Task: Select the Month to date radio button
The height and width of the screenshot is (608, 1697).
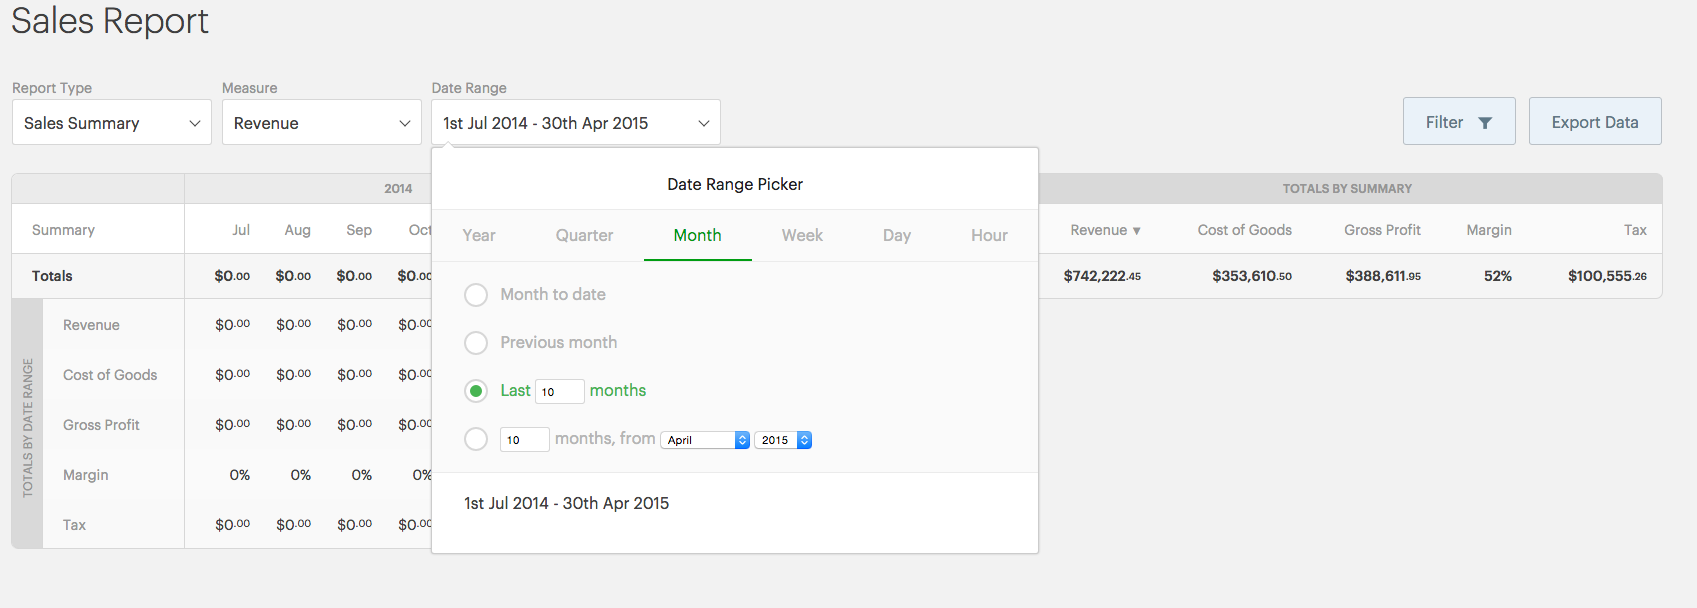Action: tap(476, 295)
